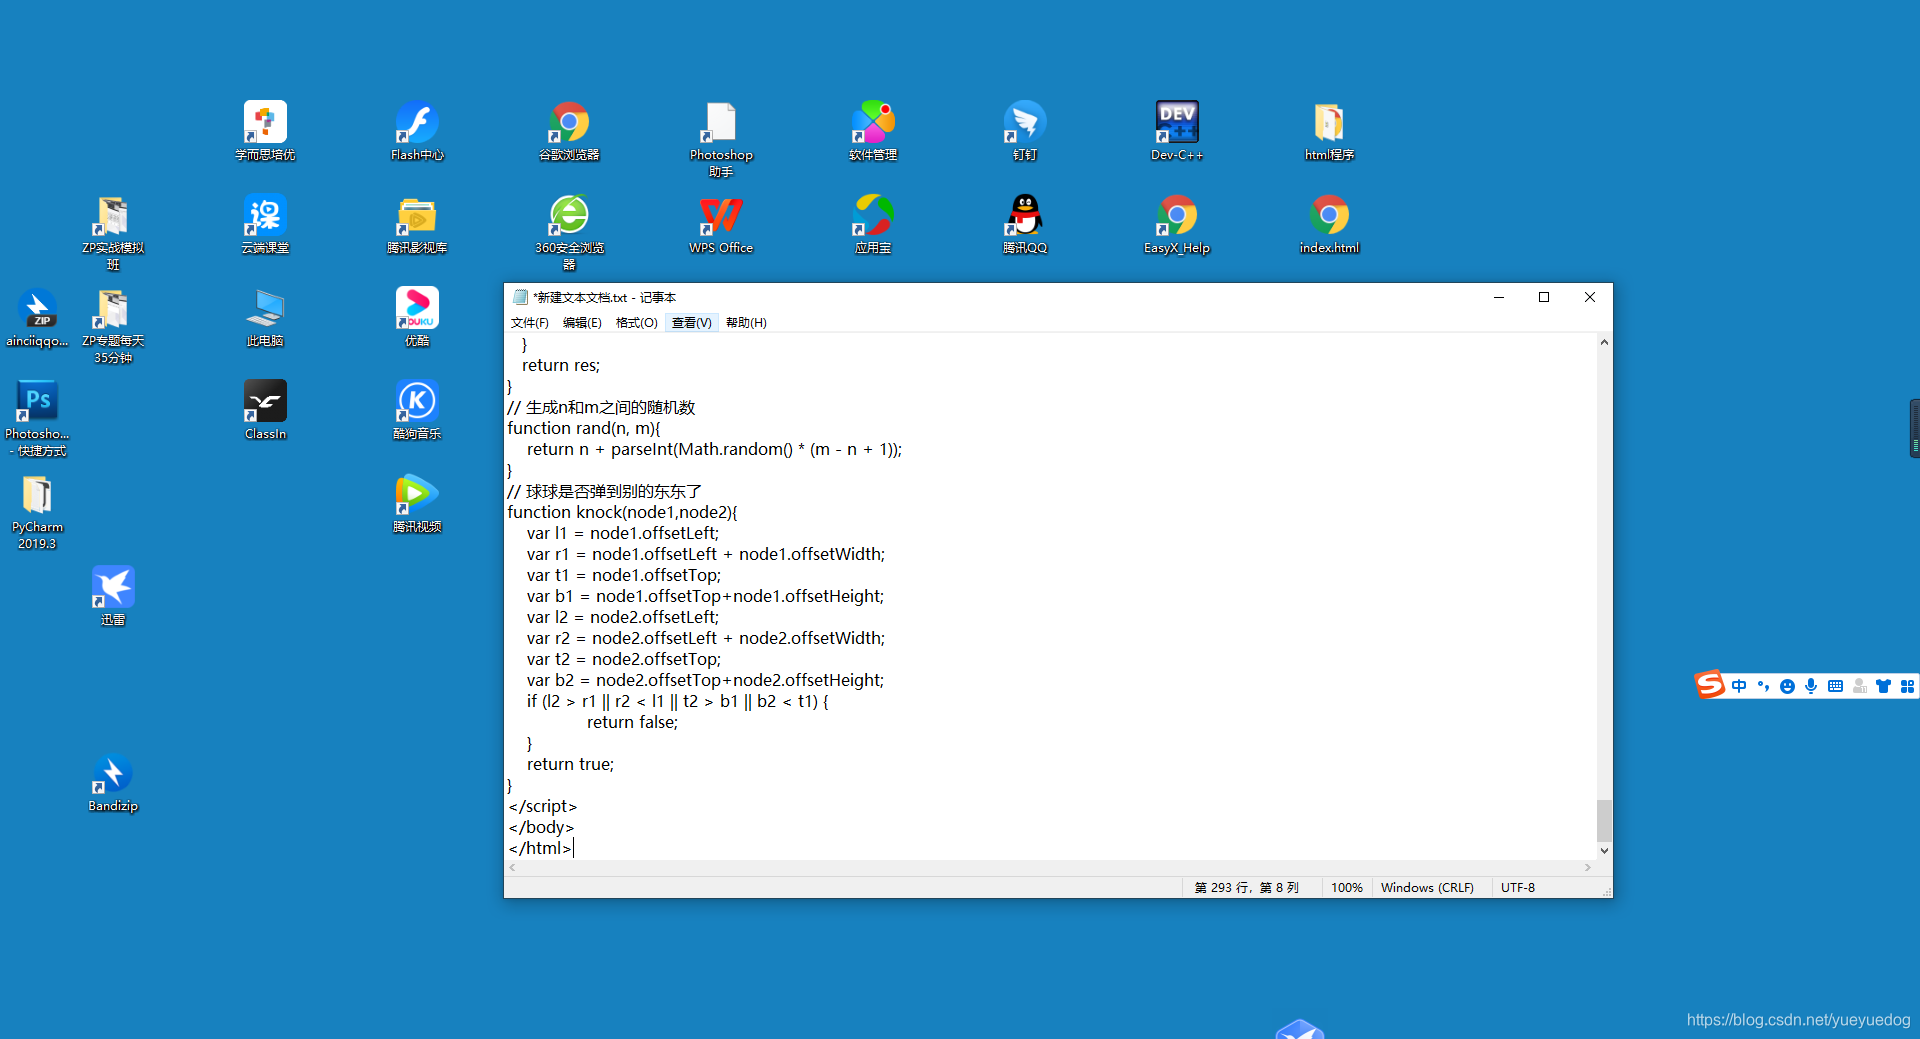The width and height of the screenshot is (1920, 1039).
Task: Click the vertical scrollbar down arrow in Notepad
Action: 1604,851
